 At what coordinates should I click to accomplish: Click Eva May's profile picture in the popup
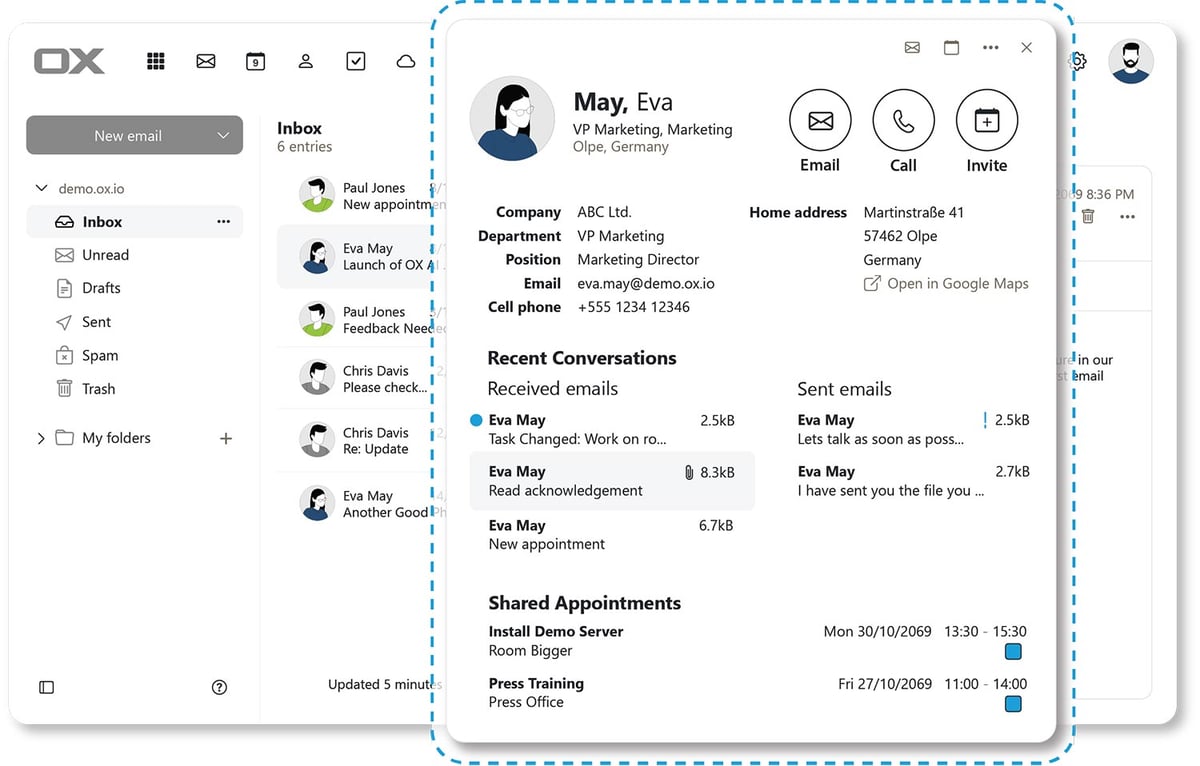(512, 117)
